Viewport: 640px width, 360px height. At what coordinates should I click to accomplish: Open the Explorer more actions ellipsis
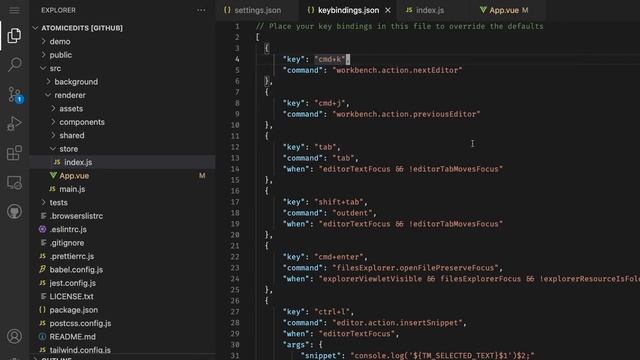pyautogui.click(x=201, y=10)
